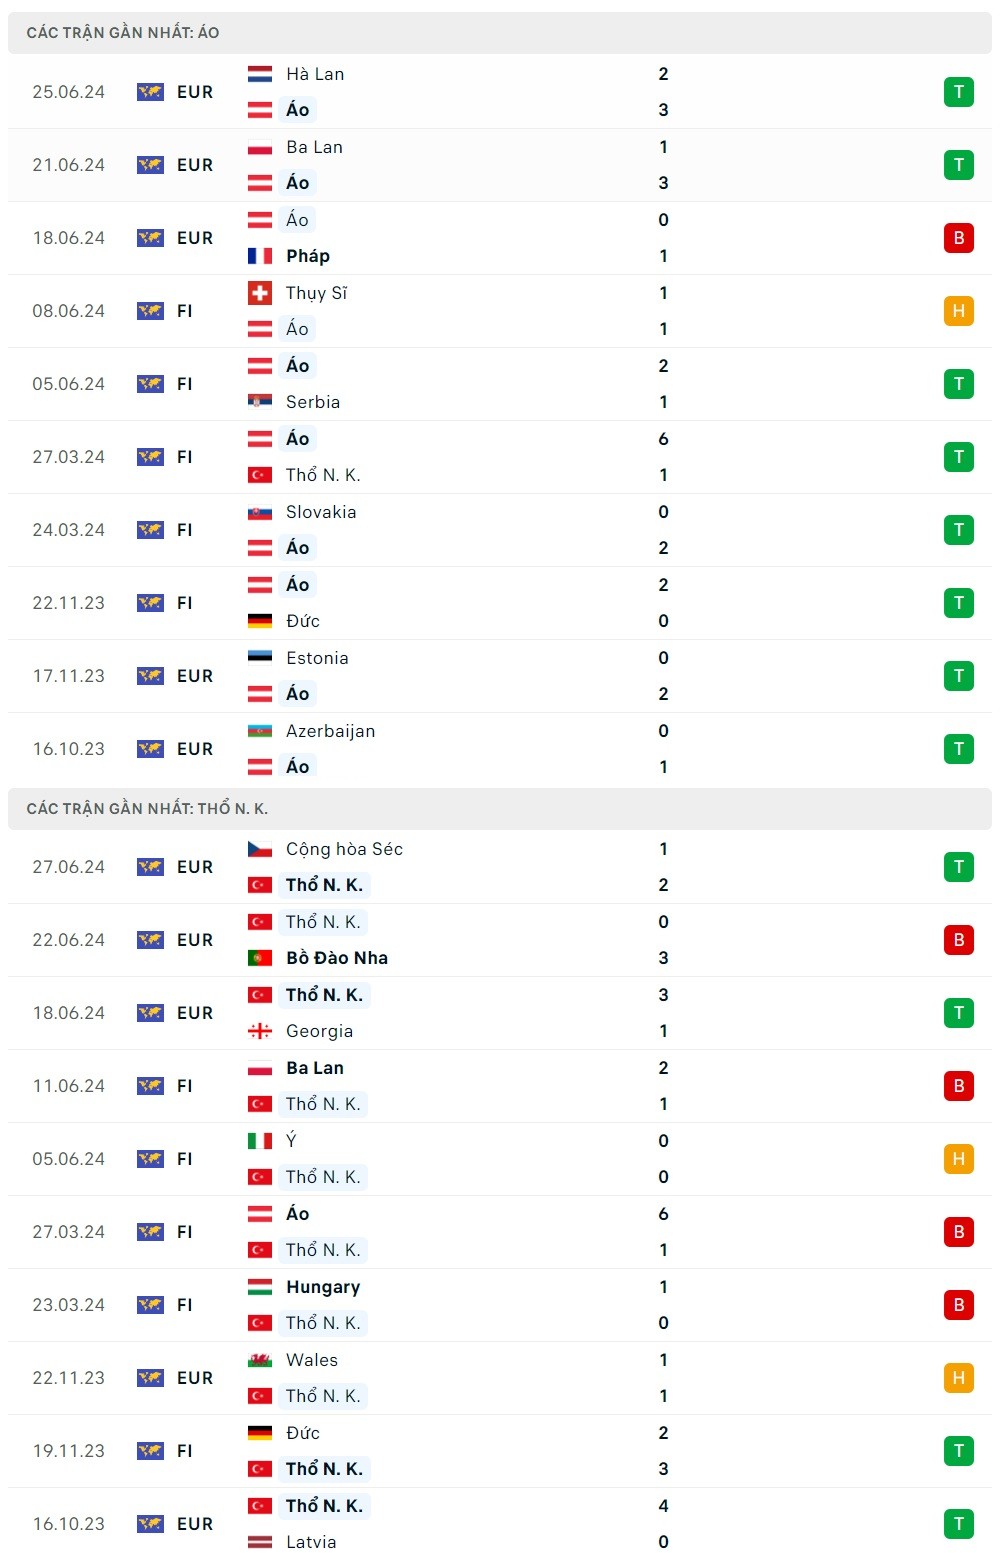Click the Estonia flag icon

pyautogui.click(x=260, y=658)
